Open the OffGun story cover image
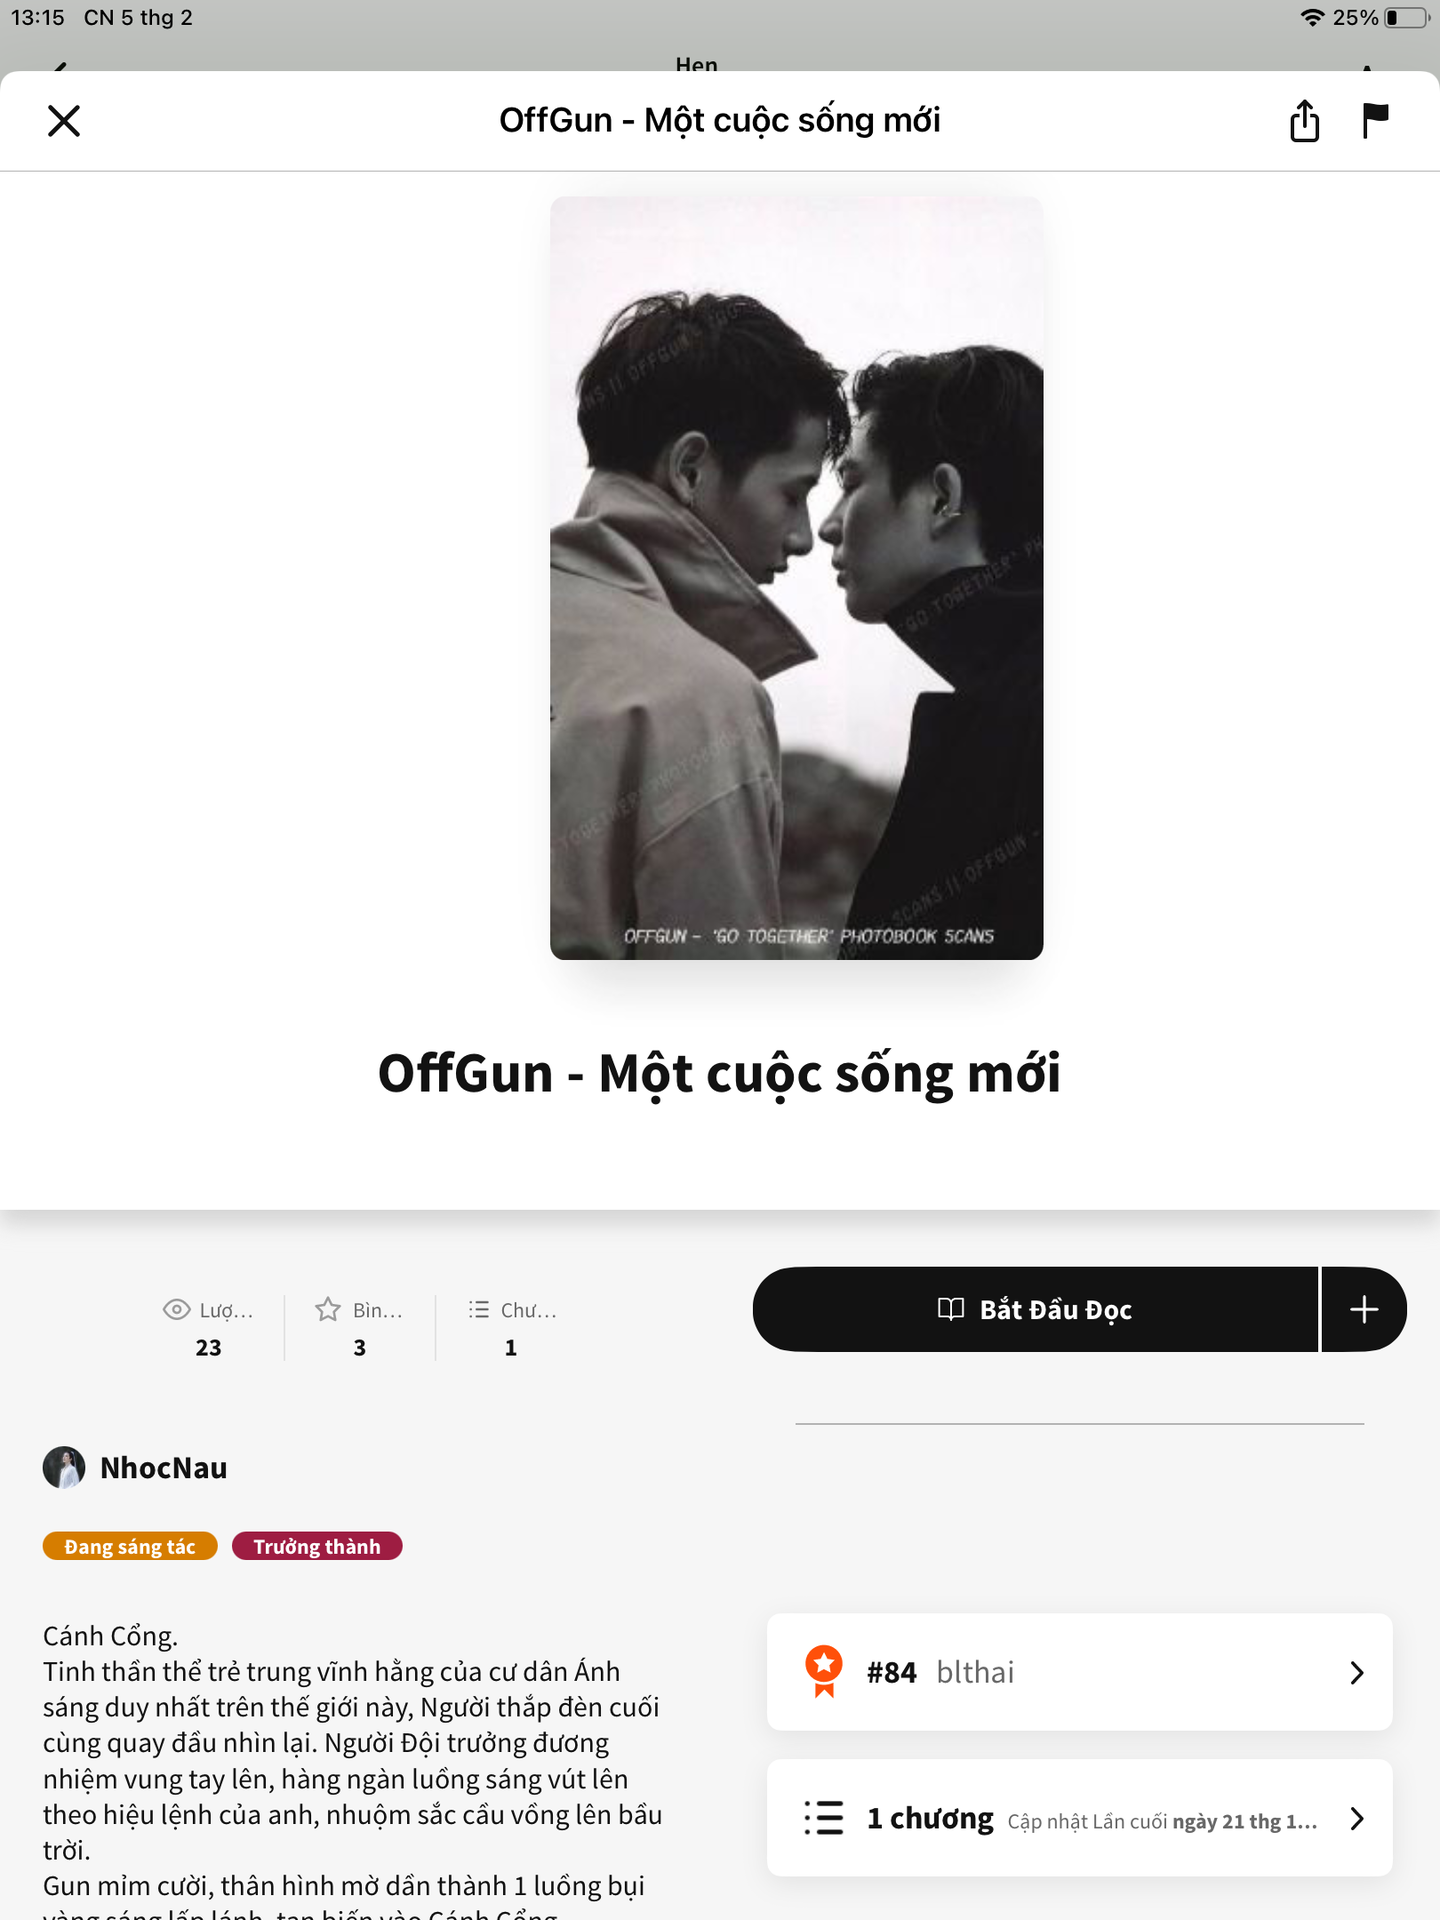Viewport: 1440px width, 1920px height. point(796,578)
